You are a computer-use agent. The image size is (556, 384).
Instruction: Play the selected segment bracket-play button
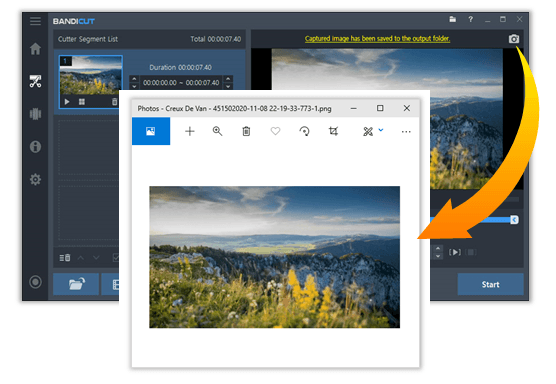[x=455, y=252]
